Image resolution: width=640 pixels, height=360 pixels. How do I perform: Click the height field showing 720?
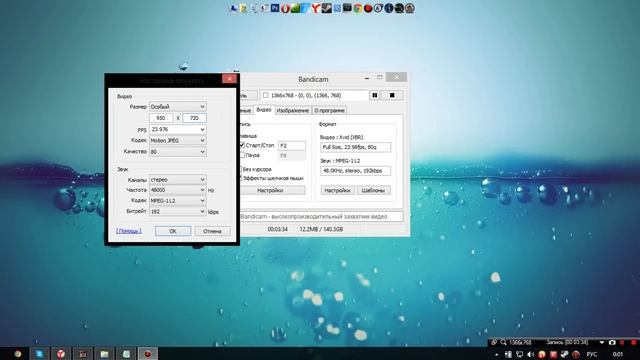194,118
